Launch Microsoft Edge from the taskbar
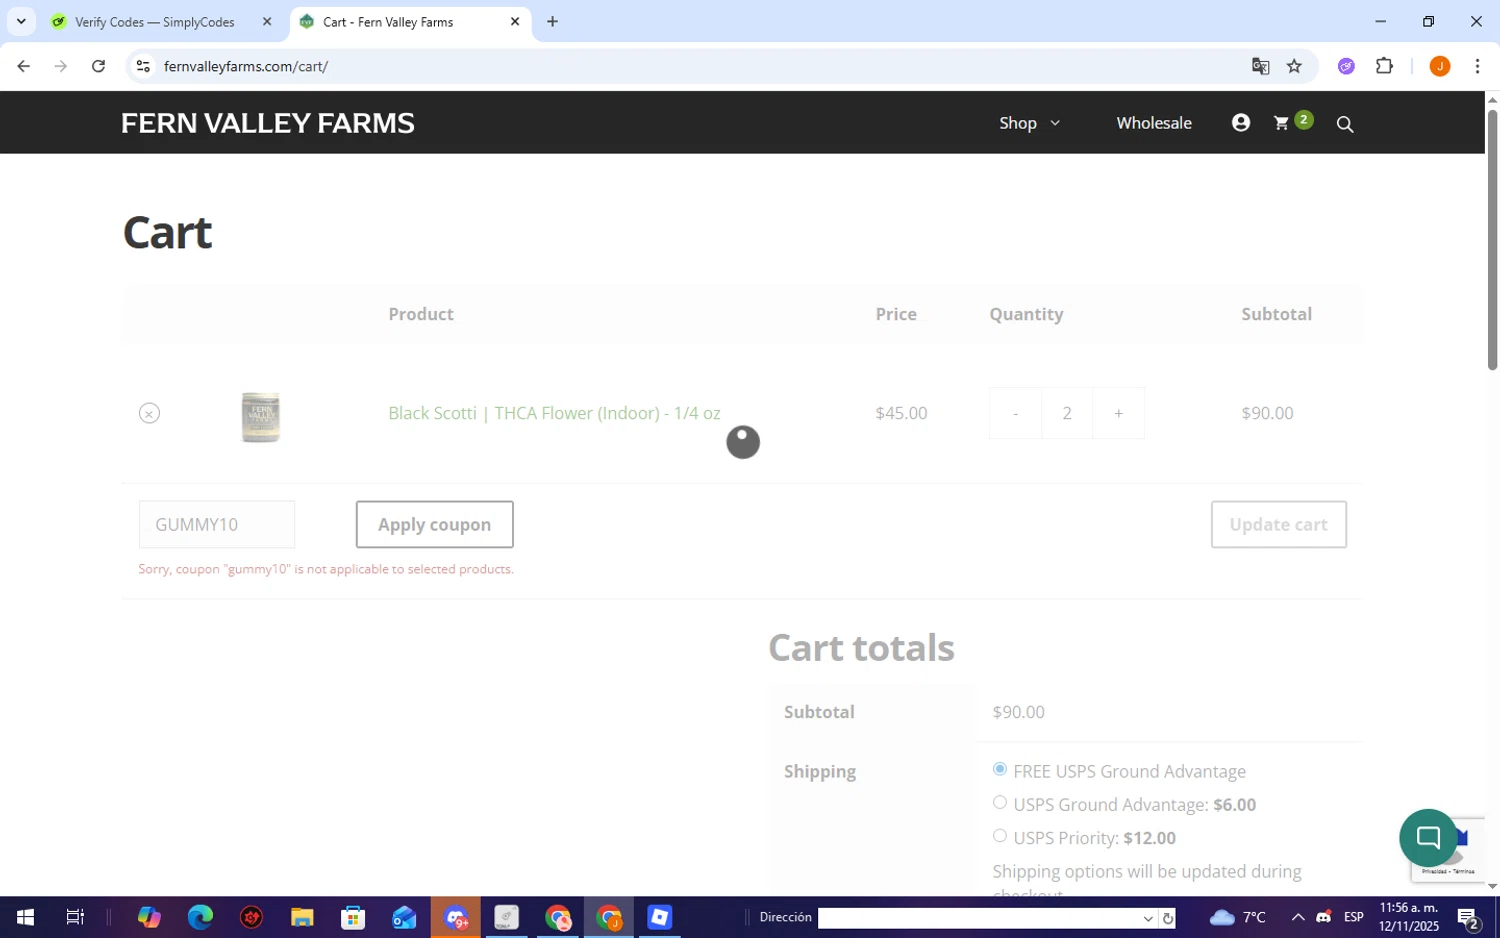1500x938 pixels. tap(200, 917)
